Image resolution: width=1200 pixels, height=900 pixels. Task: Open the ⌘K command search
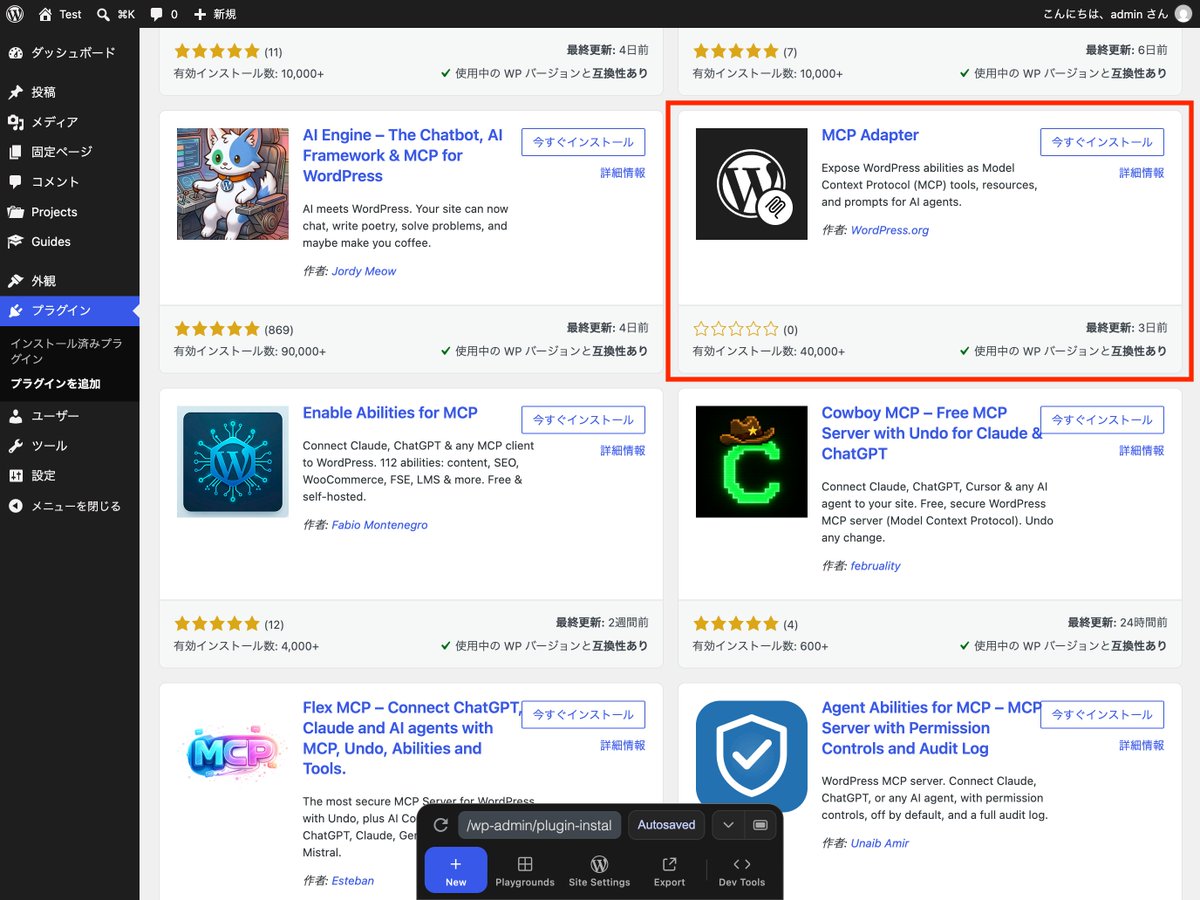pos(116,14)
